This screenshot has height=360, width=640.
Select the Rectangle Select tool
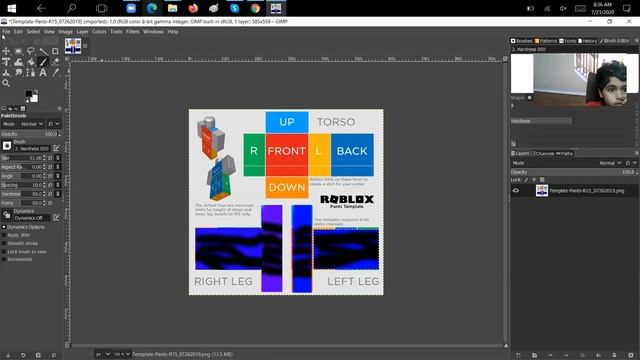coord(18,51)
